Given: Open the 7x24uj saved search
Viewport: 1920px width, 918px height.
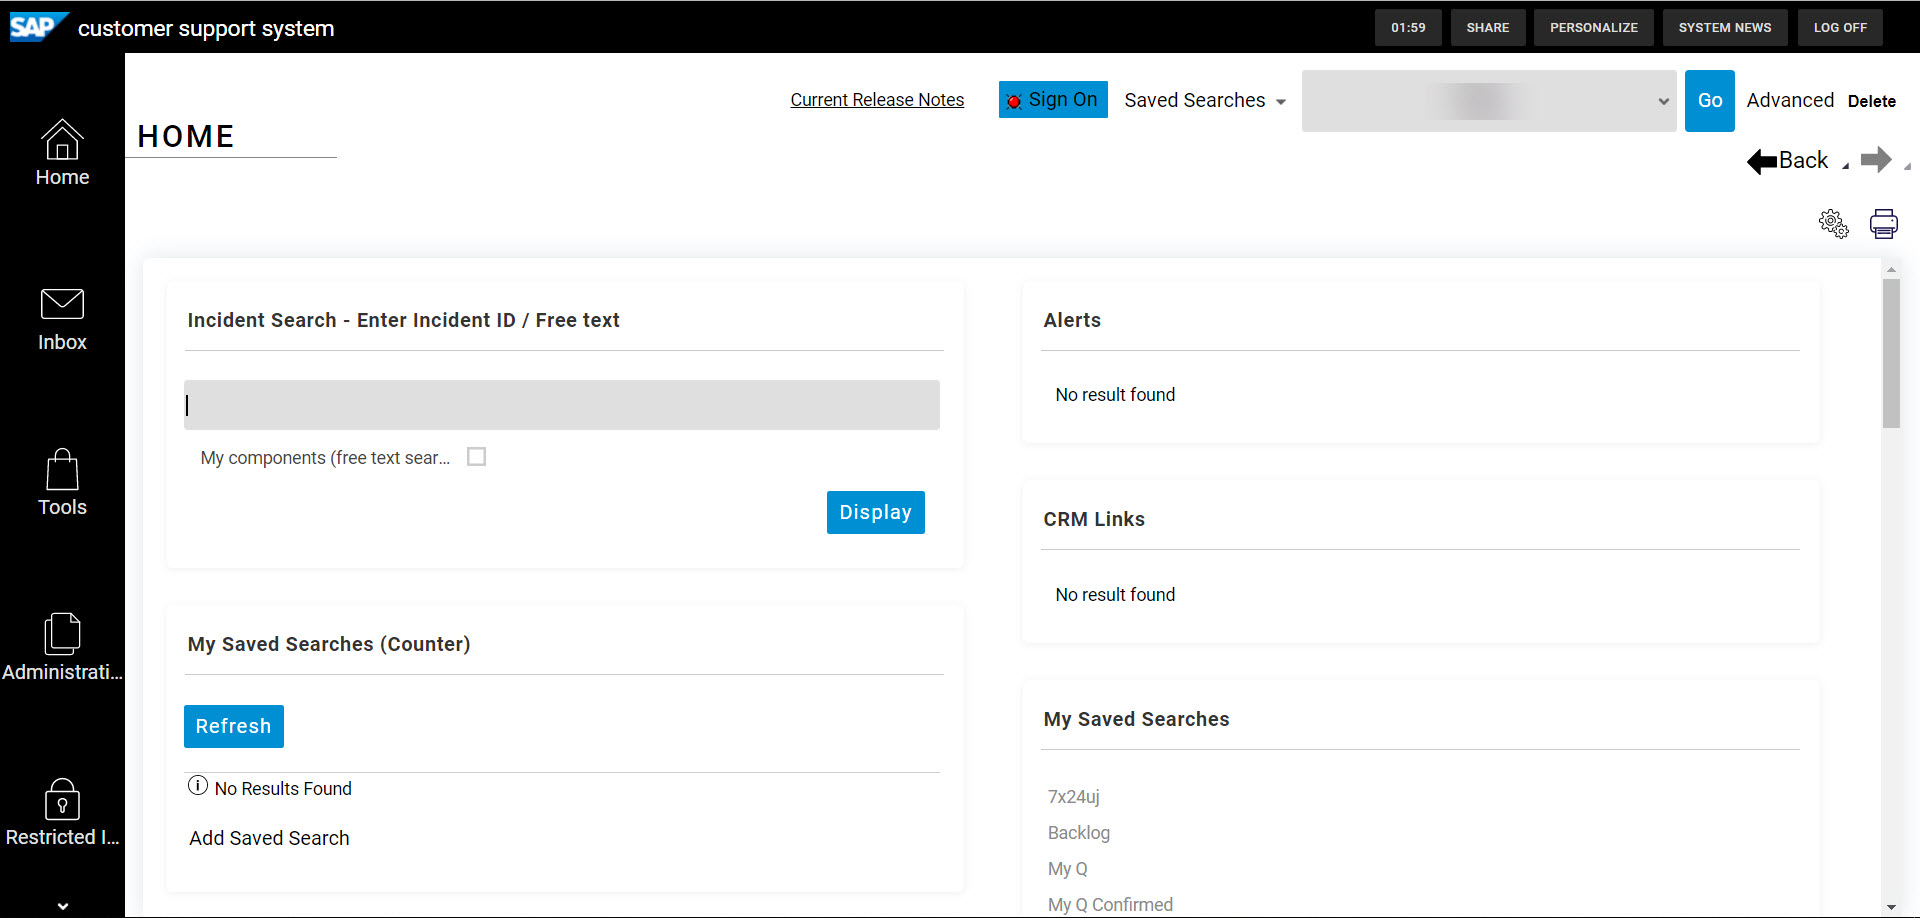Looking at the screenshot, I should pos(1074,797).
